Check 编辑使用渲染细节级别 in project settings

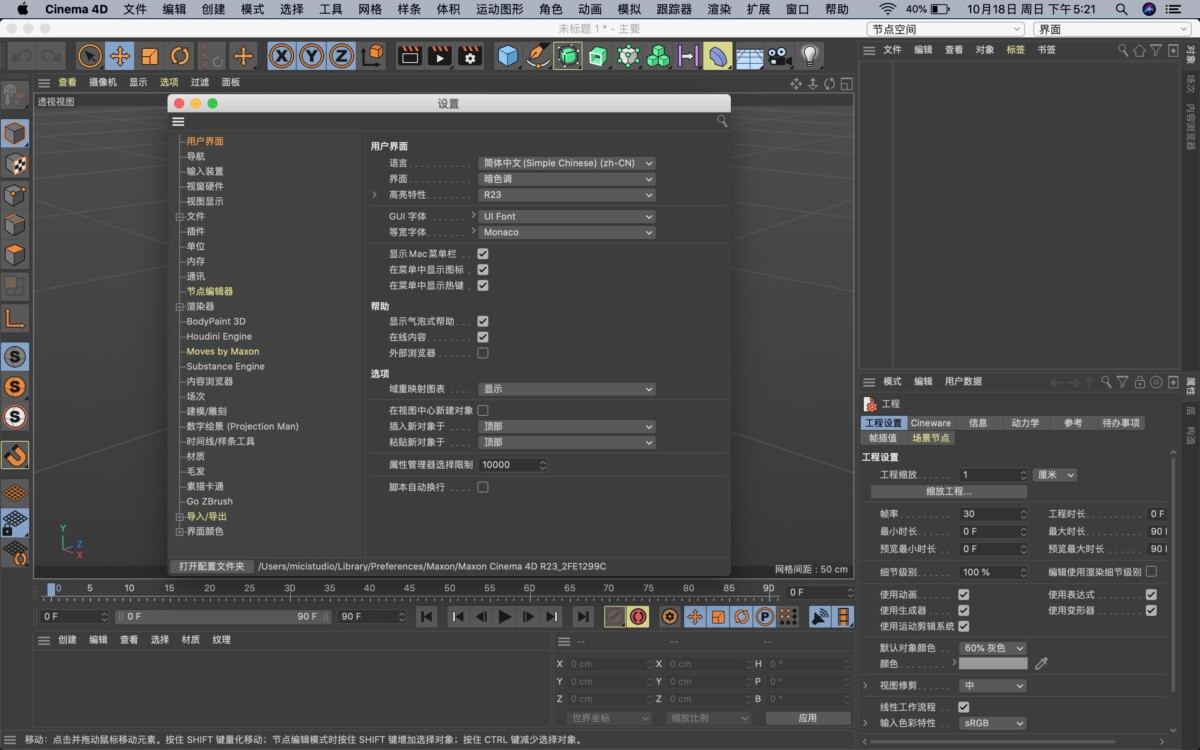click(1152, 571)
